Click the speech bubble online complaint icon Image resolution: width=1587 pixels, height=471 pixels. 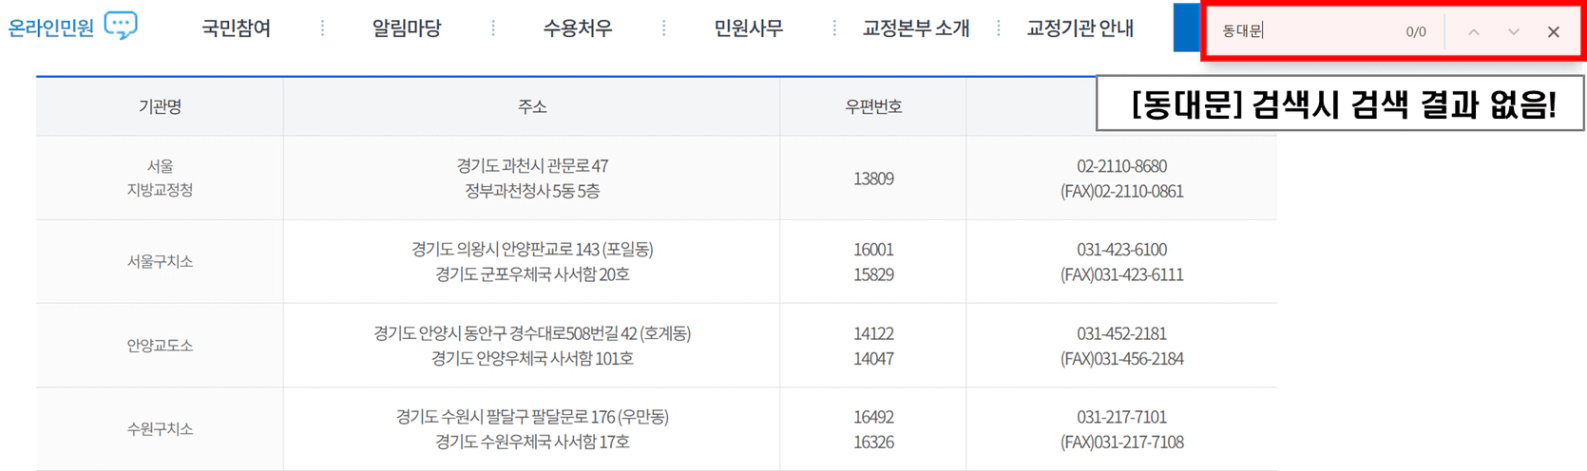point(121,26)
